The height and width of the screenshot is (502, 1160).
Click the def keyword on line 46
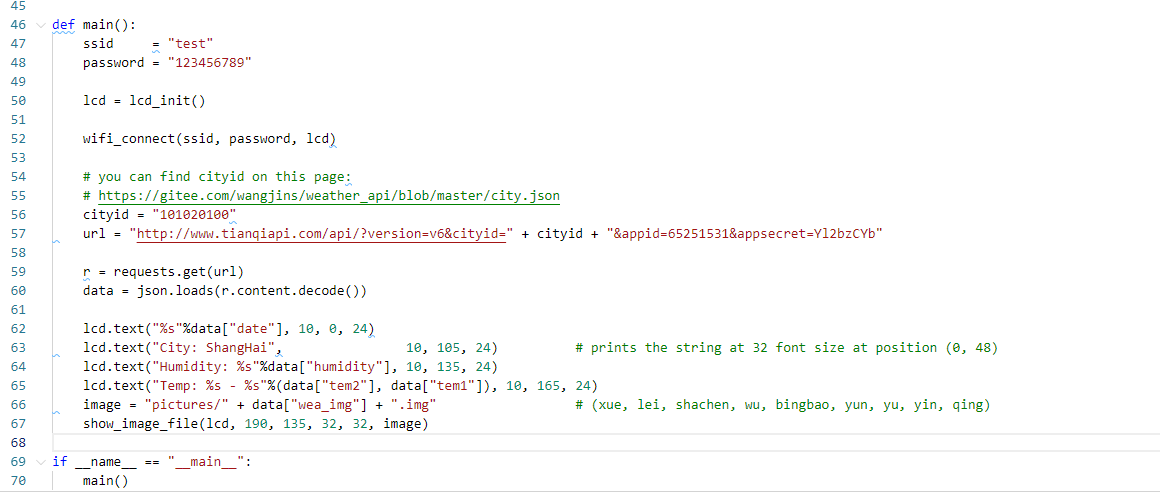[64, 24]
